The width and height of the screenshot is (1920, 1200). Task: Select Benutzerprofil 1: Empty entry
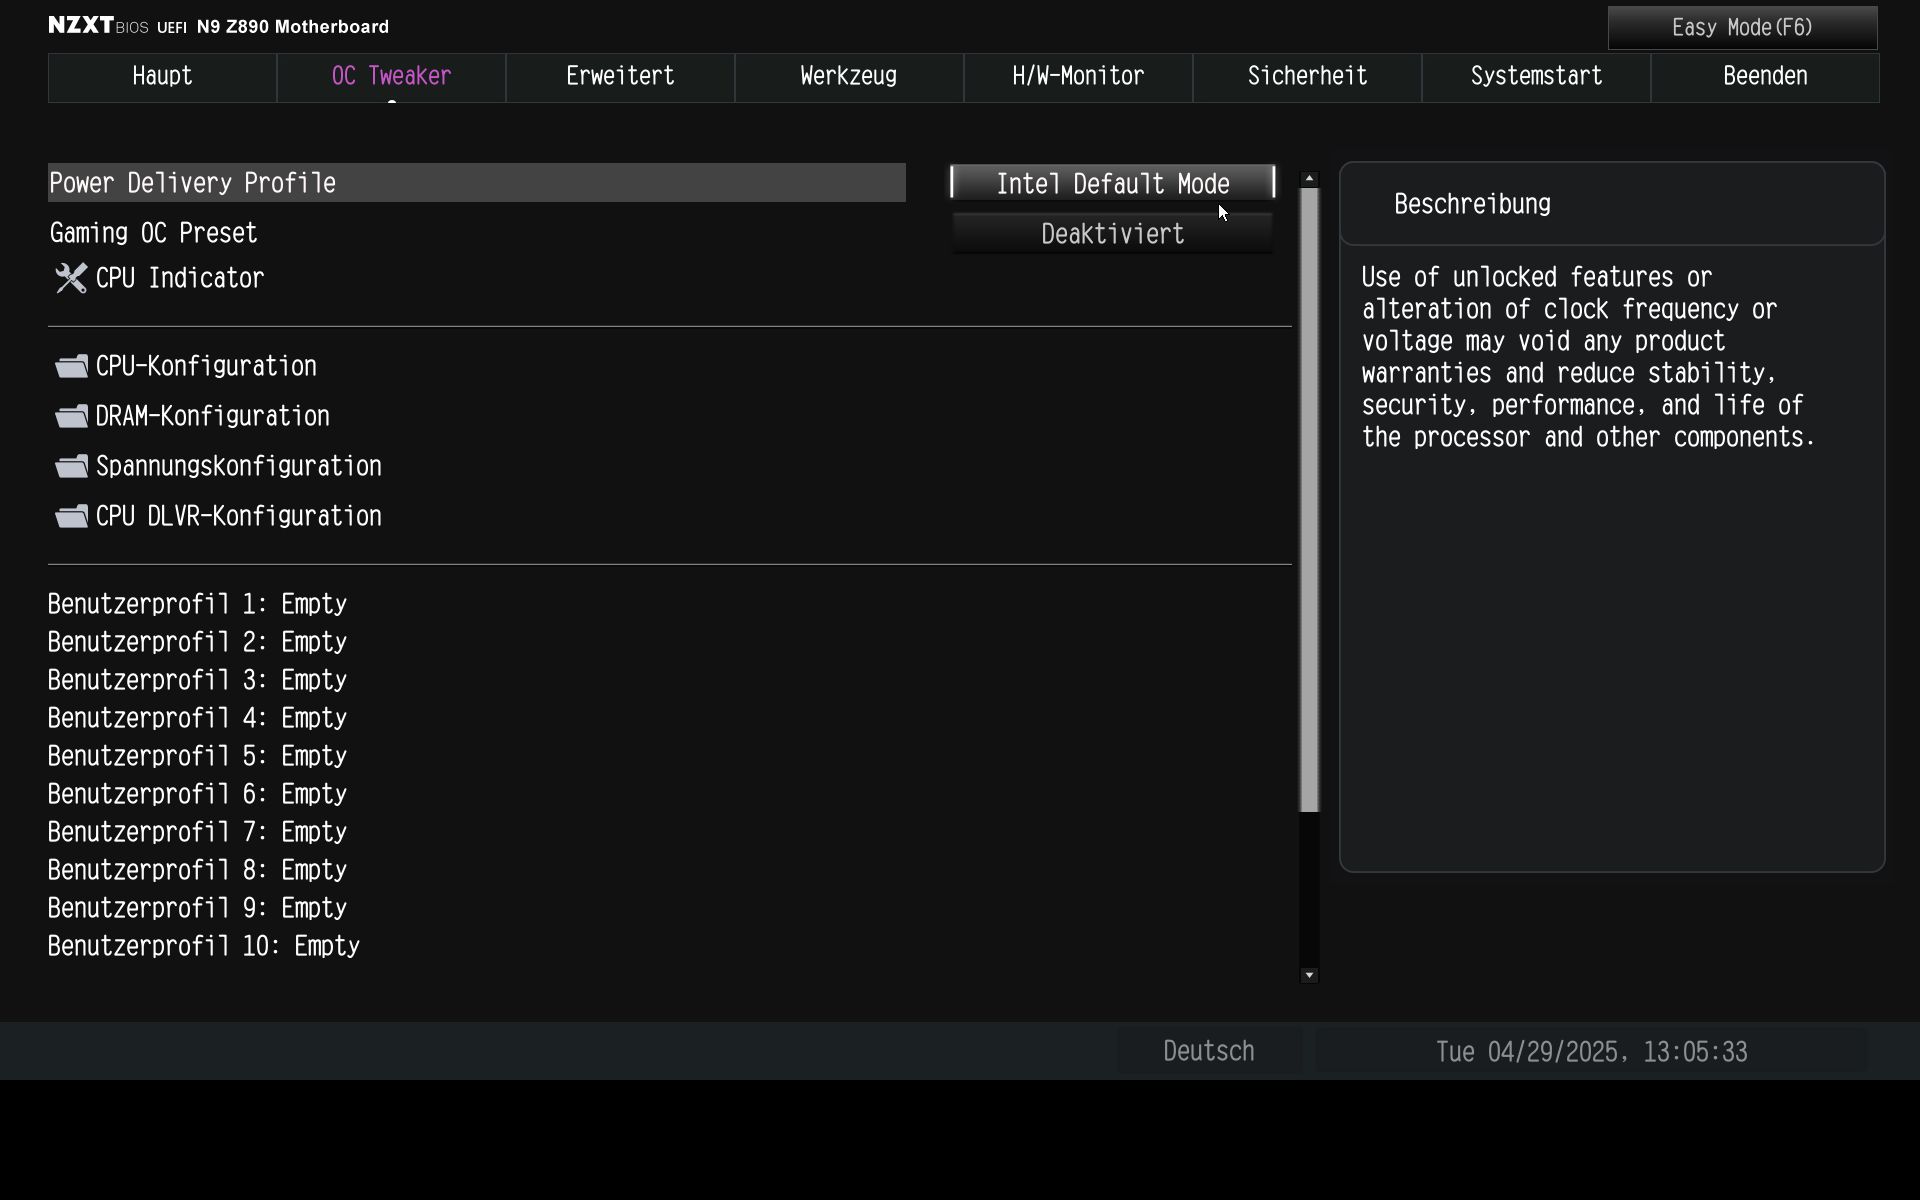197,604
